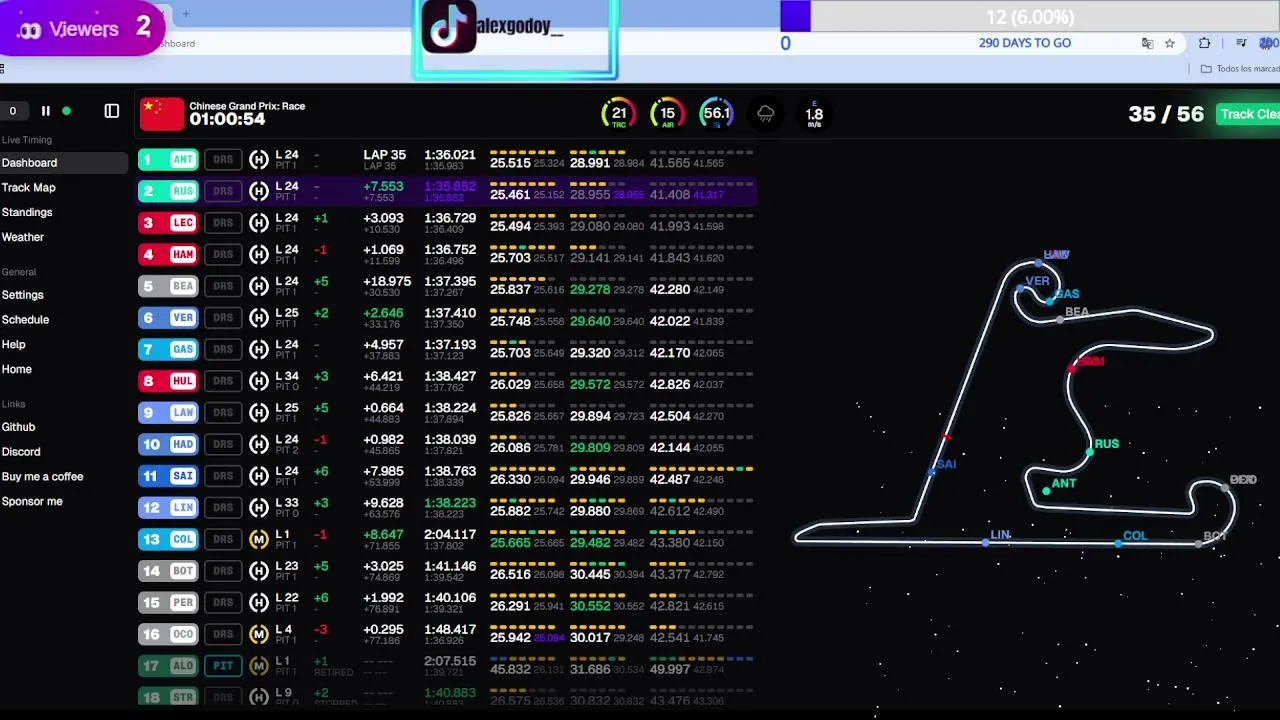Click RUS's purple lap time 1:35.852
Screen dimensions: 1280x720
(450, 186)
